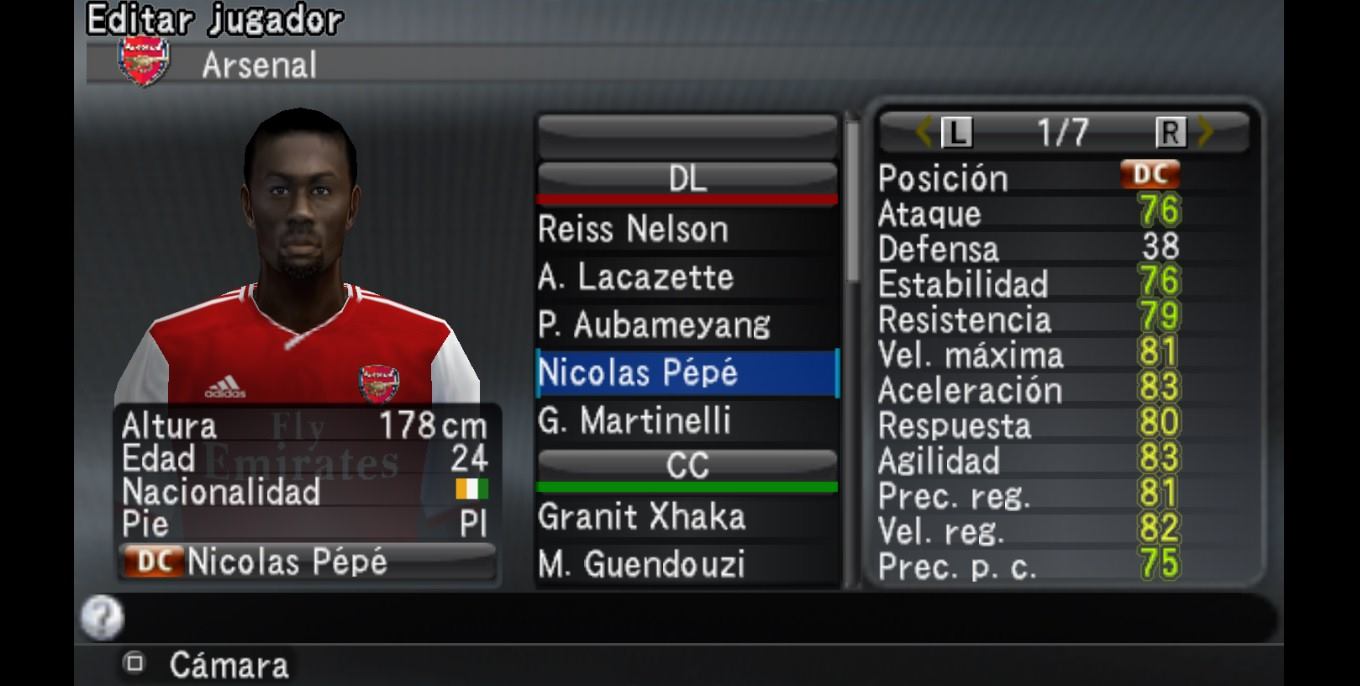Click the question mark help icon
The image size is (1360, 686).
[101, 618]
